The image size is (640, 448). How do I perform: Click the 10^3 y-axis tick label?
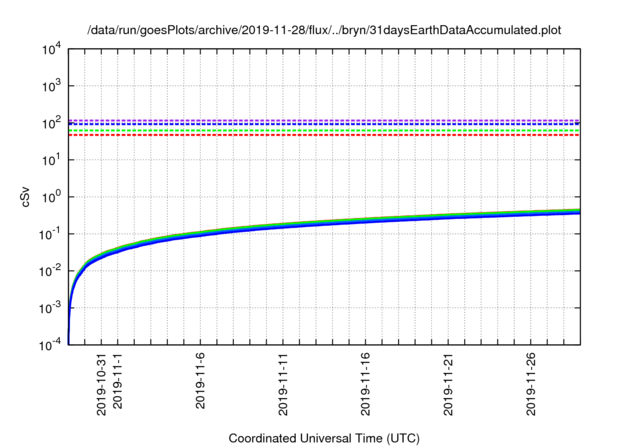point(51,86)
